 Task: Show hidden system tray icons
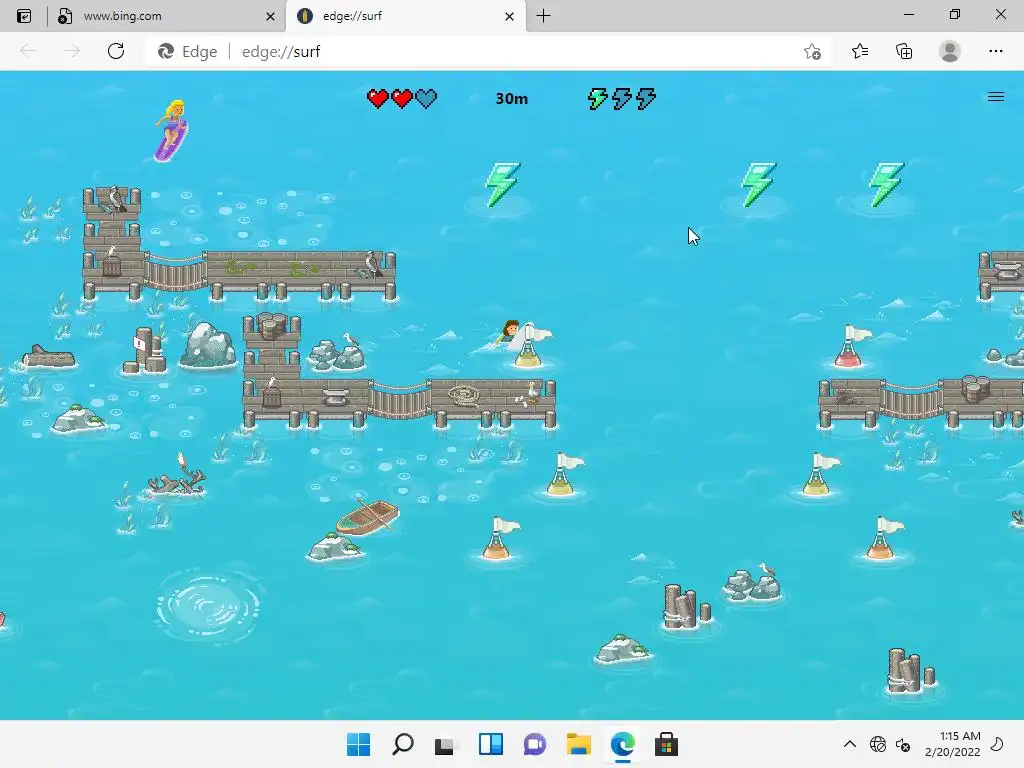(x=850, y=744)
